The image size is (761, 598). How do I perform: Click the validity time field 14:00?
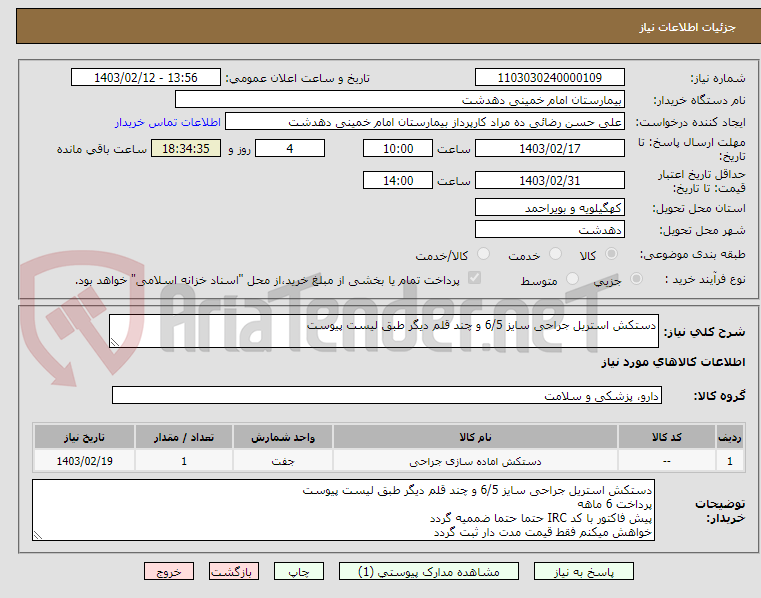(x=397, y=180)
